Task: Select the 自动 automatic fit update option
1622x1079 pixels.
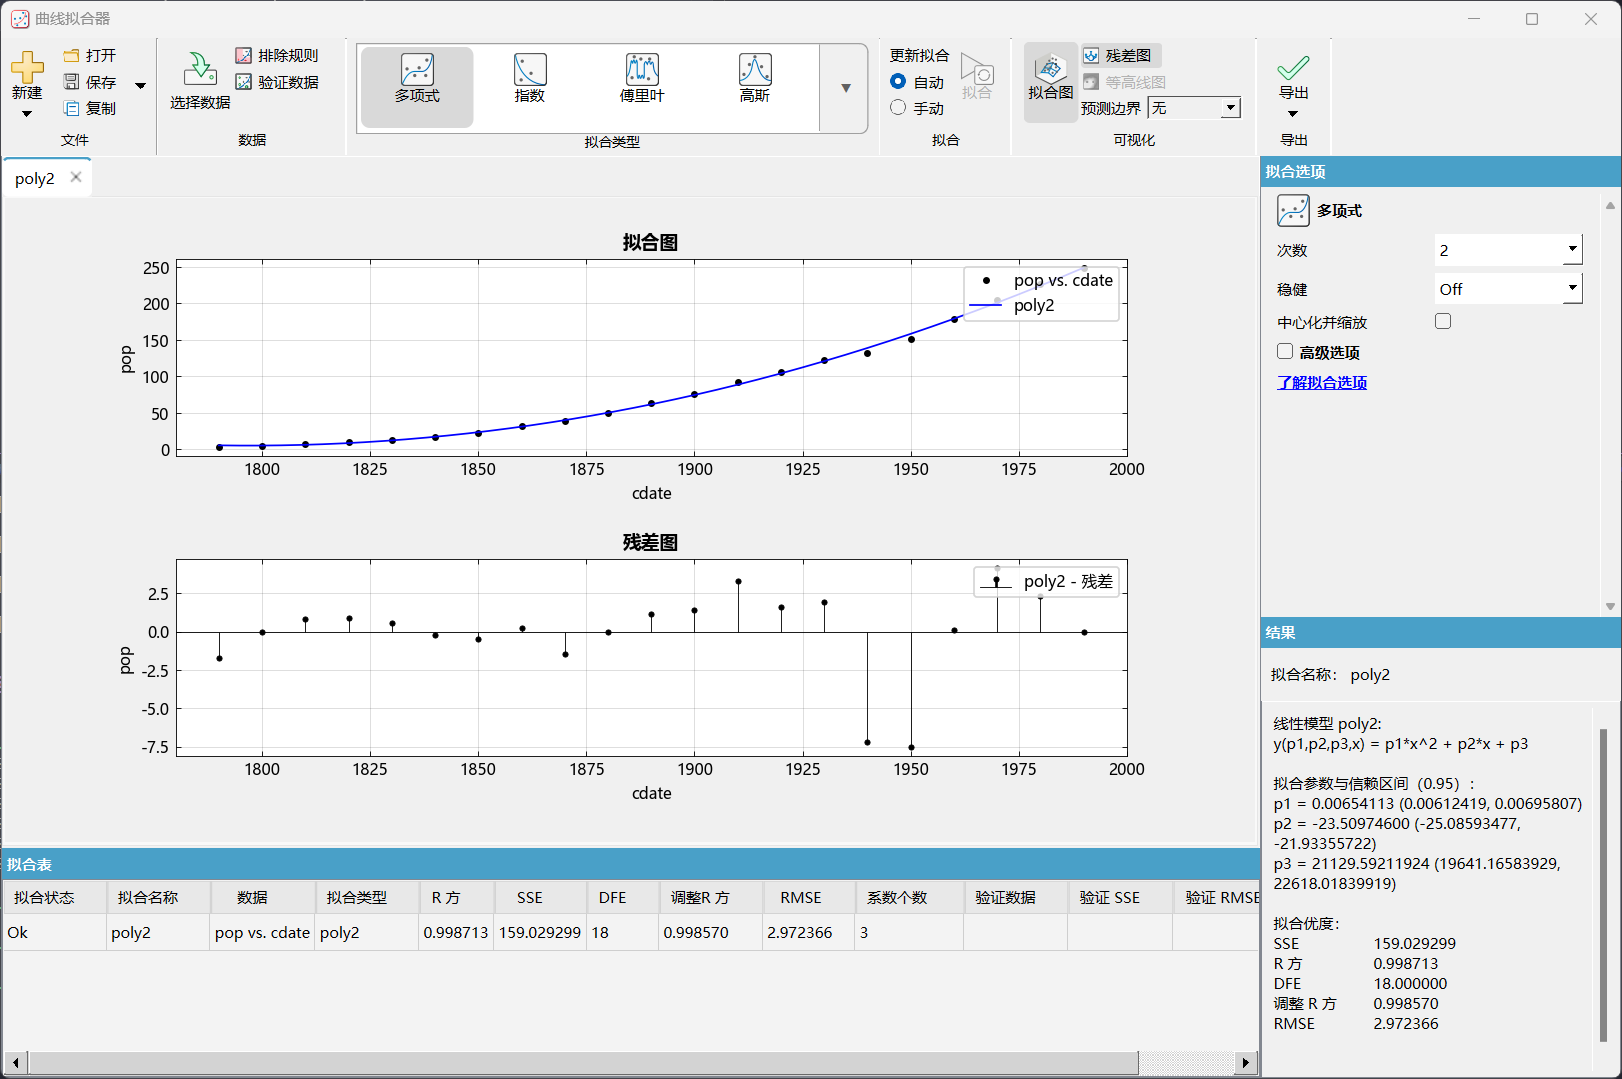Action: tap(898, 82)
